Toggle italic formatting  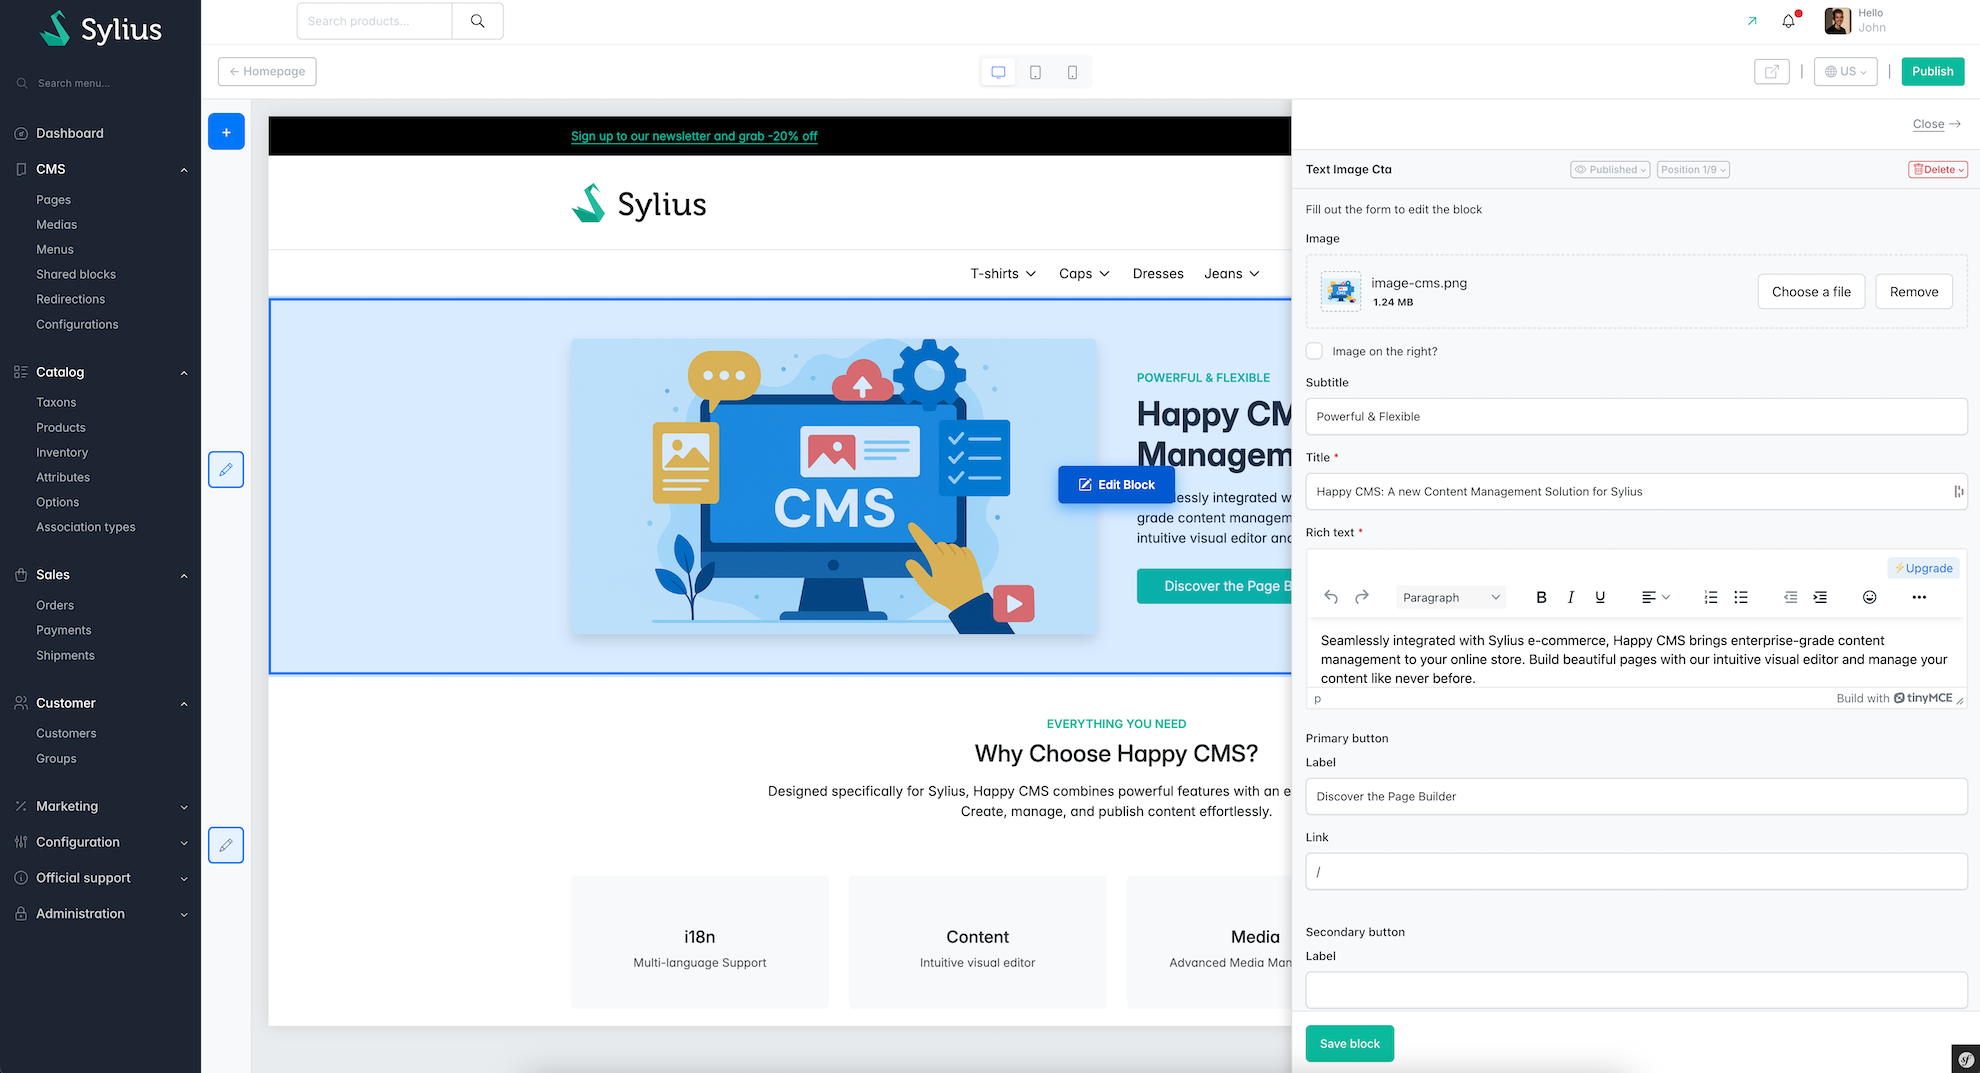[1571, 597]
